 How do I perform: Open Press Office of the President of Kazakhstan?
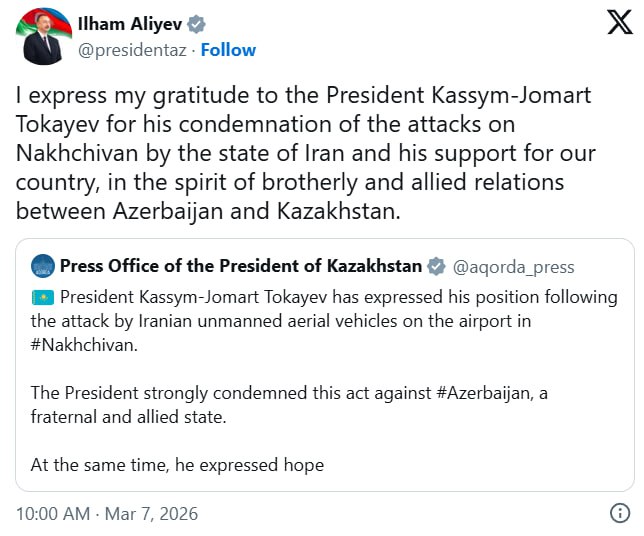point(240,266)
